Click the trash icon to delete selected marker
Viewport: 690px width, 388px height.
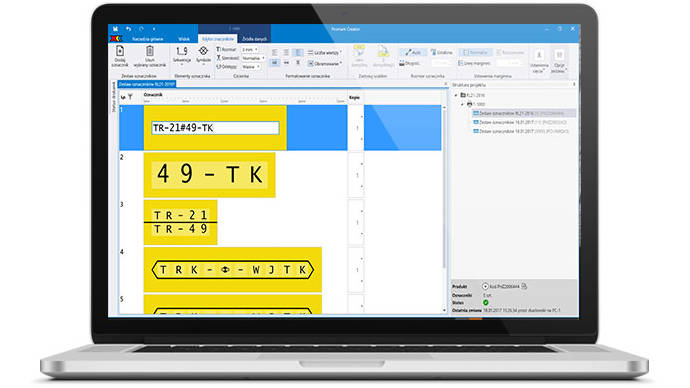[150, 51]
